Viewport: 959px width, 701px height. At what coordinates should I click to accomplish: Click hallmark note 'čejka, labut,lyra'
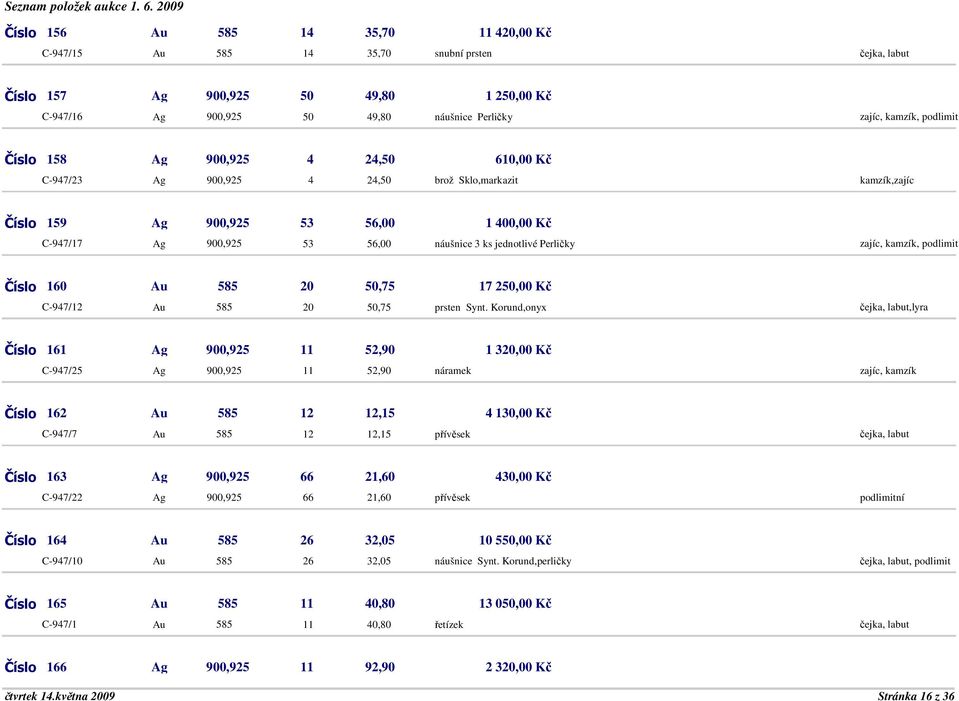tap(894, 307)
